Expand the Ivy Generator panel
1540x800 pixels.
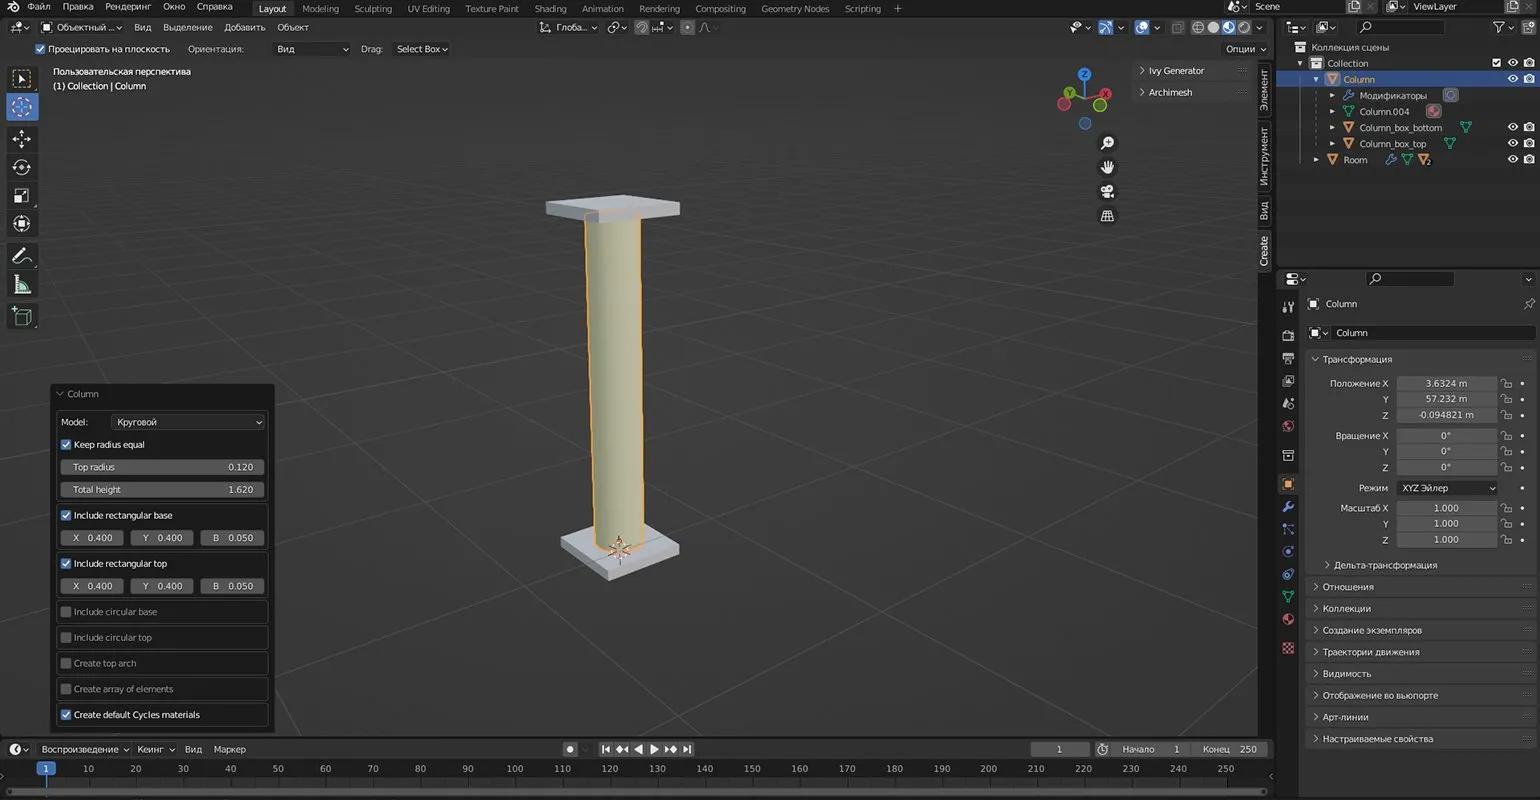pyautogui.click(x=1176, y=71)
